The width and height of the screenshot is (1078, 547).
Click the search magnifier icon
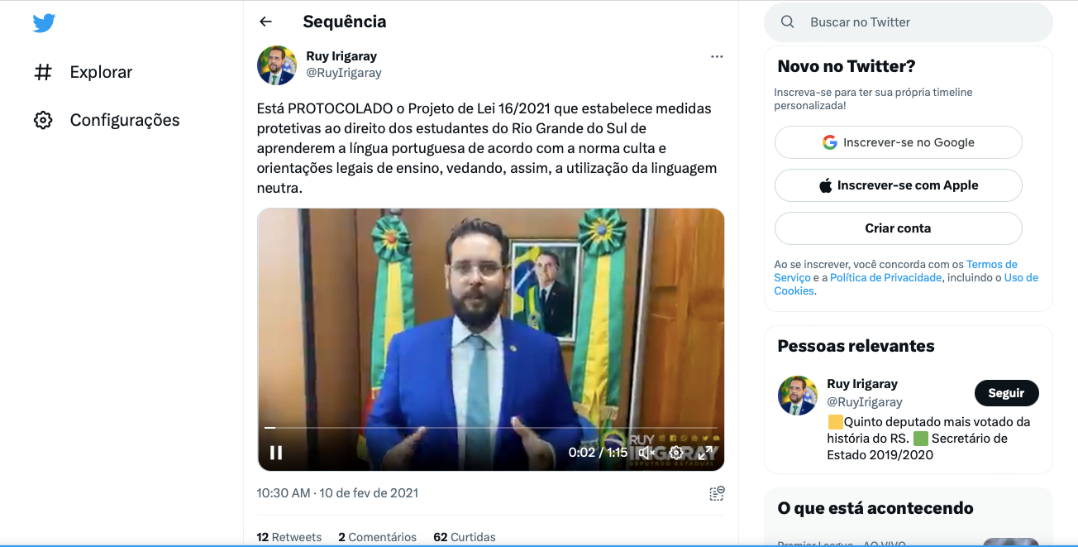788,22
